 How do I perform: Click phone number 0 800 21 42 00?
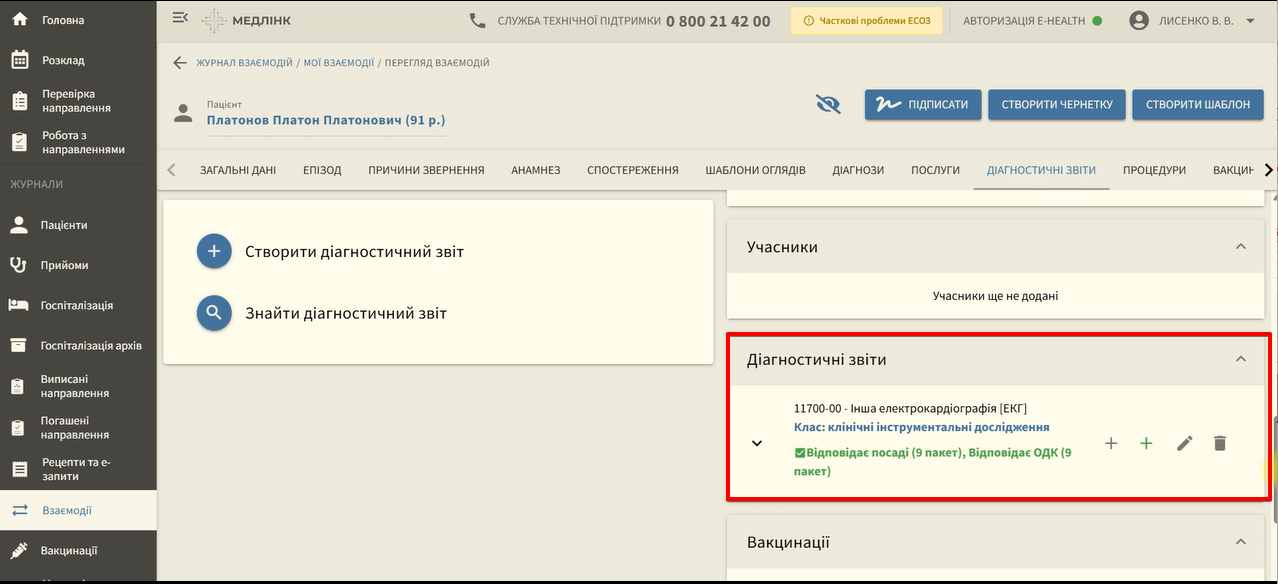tap(718, 20)
